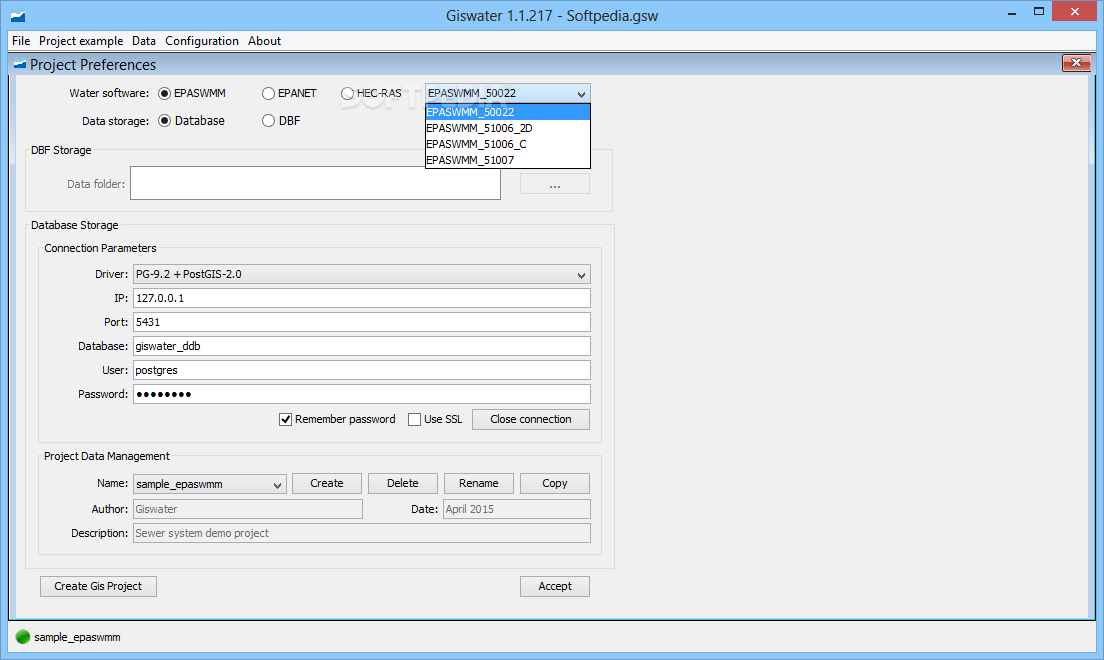Image resolution: width=1104 pixels, height=660 pixels.
Task: Click the Copy project button
Action: 555,483
